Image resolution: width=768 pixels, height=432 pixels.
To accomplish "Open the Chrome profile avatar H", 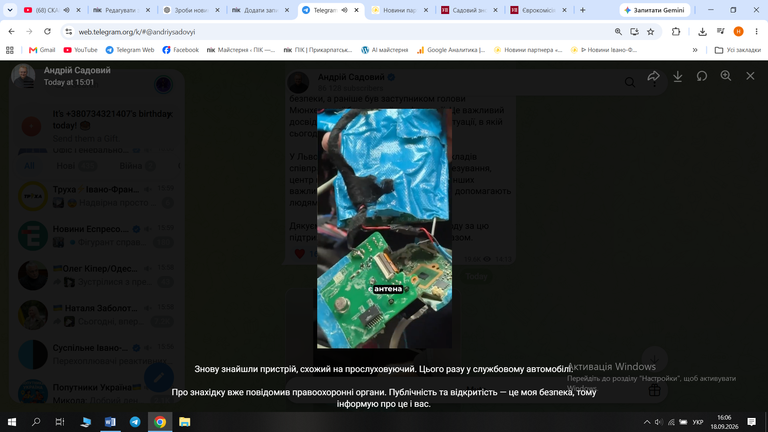I will 739,31.
